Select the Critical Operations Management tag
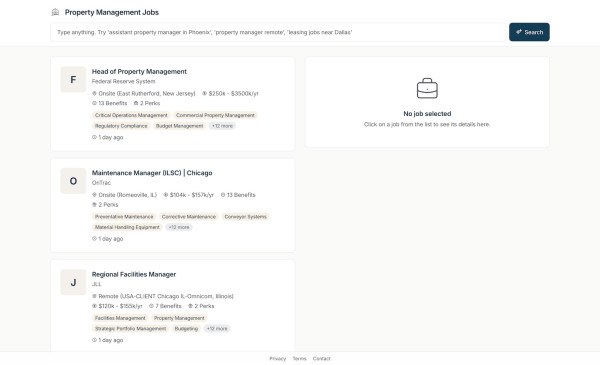The height and width of the screenshot is (365, 600). click(x=131, y=115)
